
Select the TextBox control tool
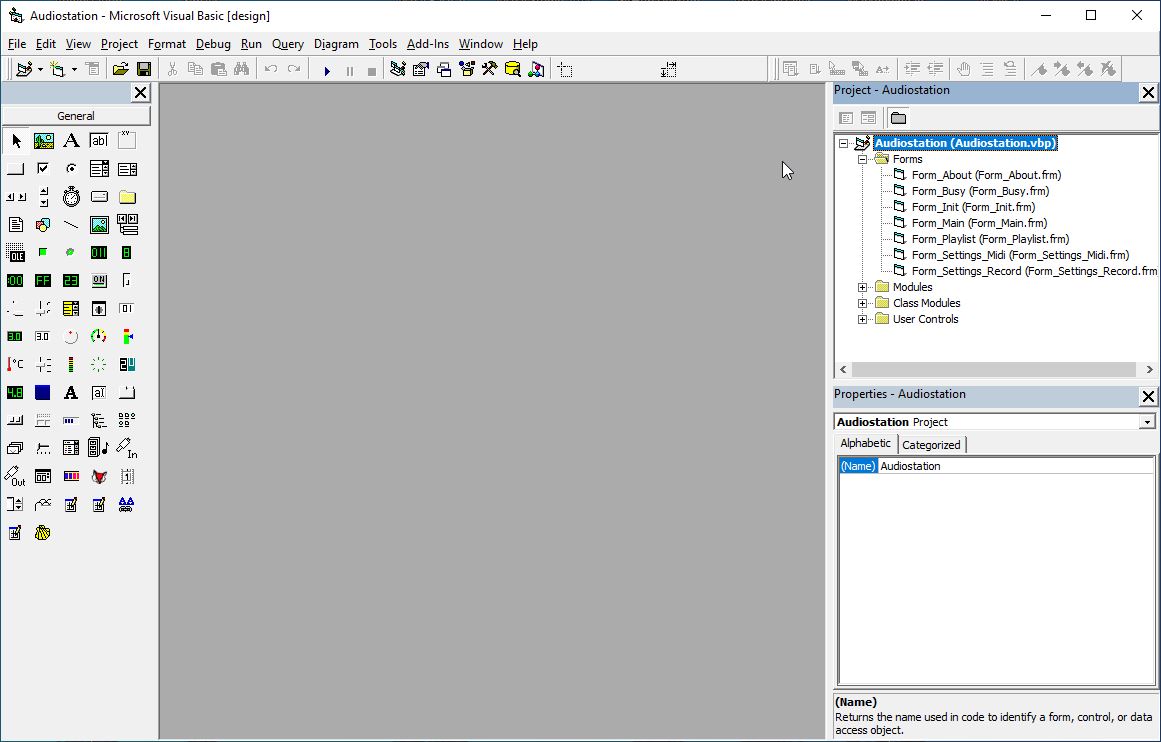[x=99, y=141]
